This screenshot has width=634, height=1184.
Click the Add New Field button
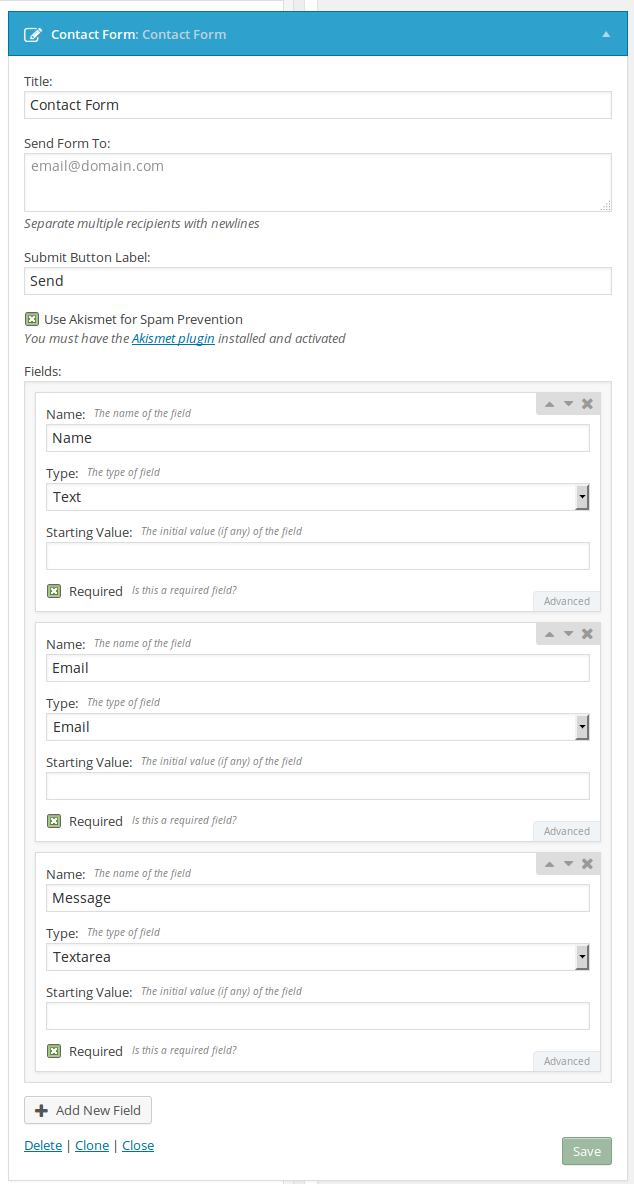coord(88,1111)
